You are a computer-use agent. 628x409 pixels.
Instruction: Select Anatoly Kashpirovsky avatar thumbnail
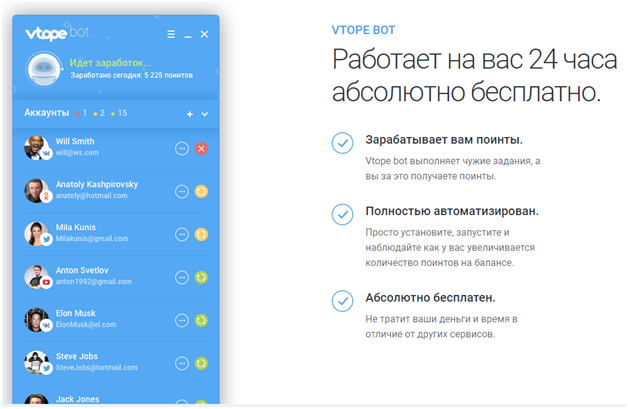37,190
